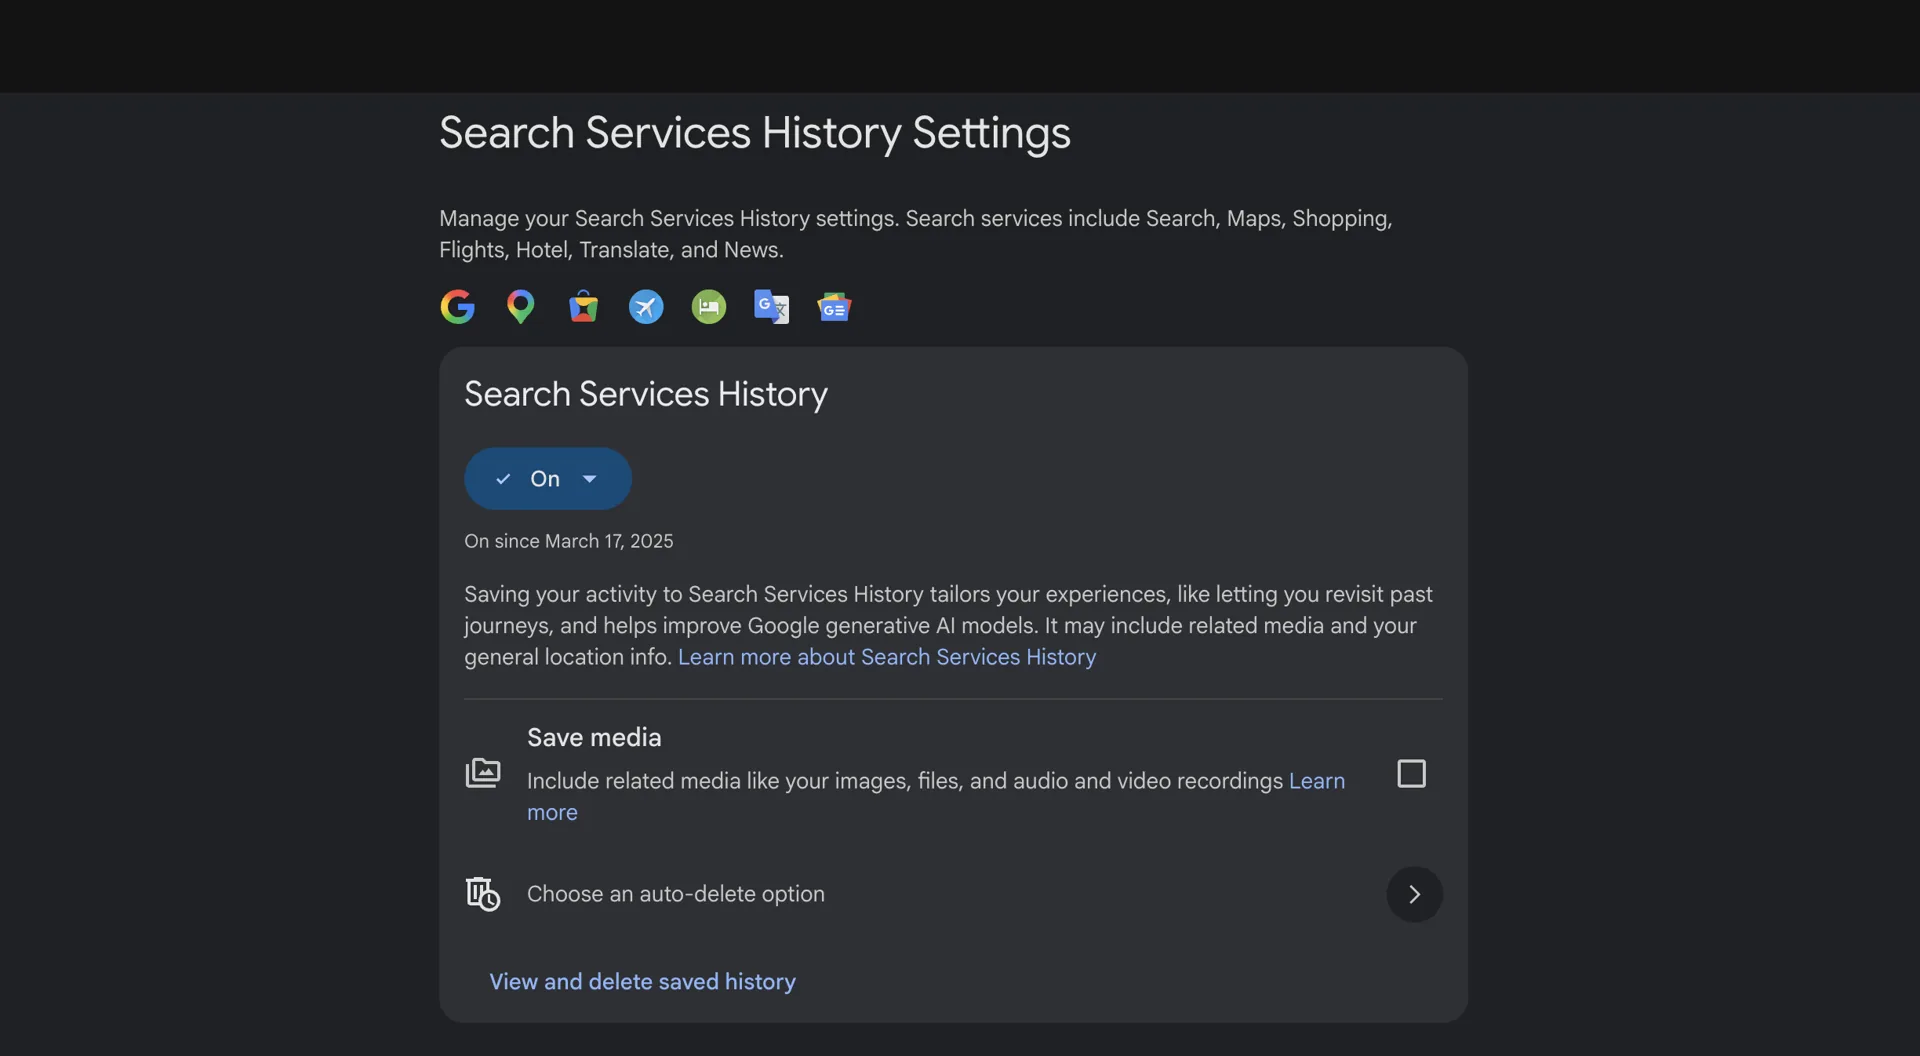Open View and delete saved history
The width and height of the screenshot is (1920, 1056).
(x=643, y=982)
